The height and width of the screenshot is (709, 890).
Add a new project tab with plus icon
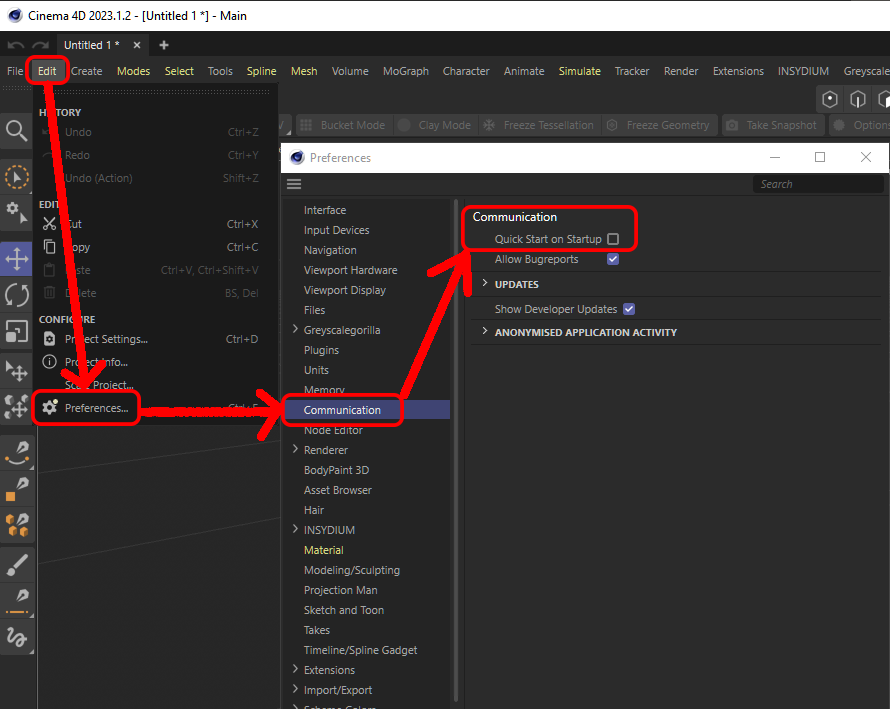[x=163, y=45]
